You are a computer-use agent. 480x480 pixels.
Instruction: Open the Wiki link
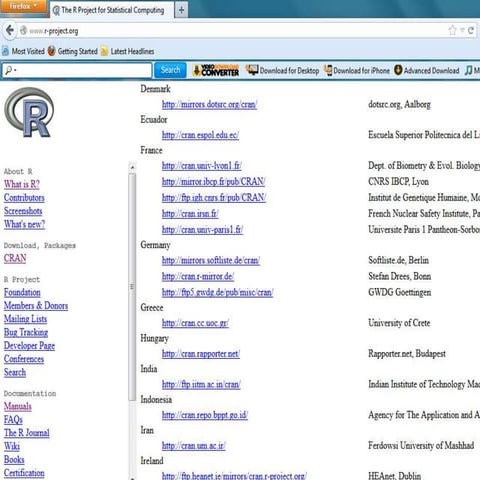pos(12,446)
